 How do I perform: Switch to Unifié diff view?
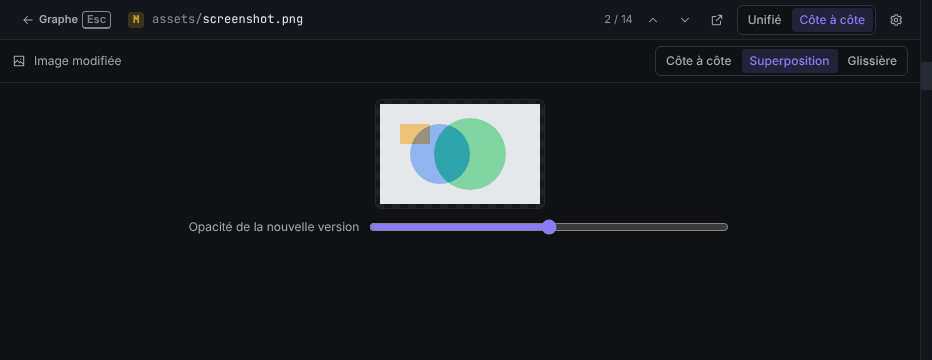(x=764, y=20)
